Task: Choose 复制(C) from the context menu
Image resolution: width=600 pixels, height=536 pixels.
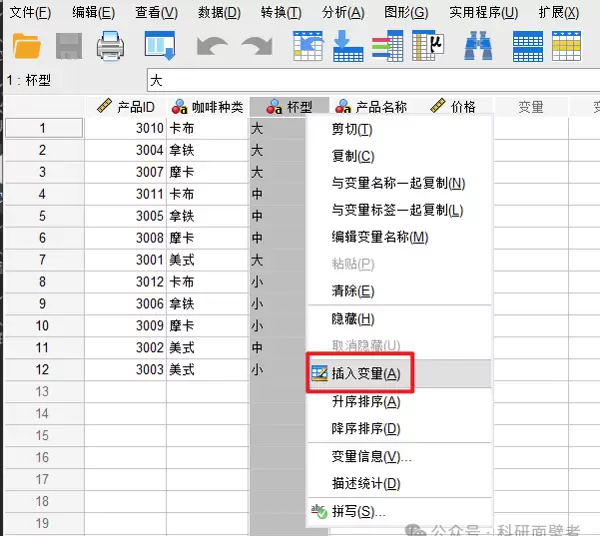Action: [352, 156]
